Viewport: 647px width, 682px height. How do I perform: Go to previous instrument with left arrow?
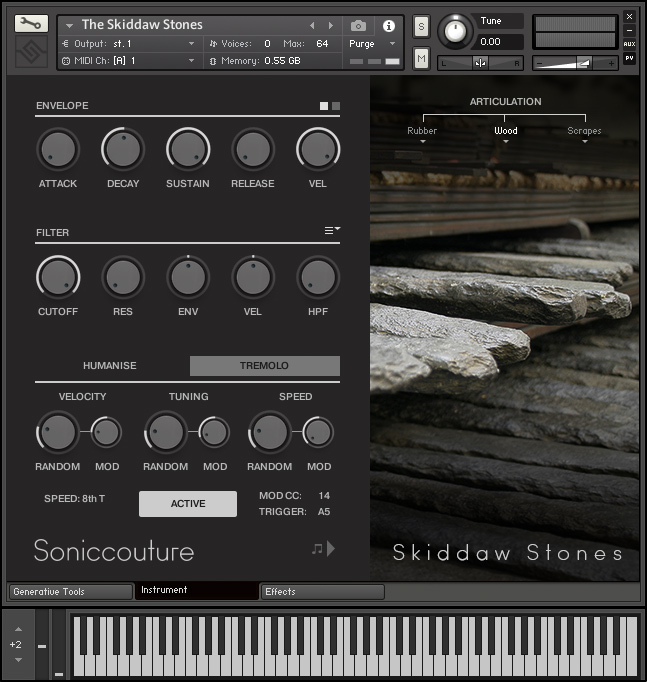point(312,26)
